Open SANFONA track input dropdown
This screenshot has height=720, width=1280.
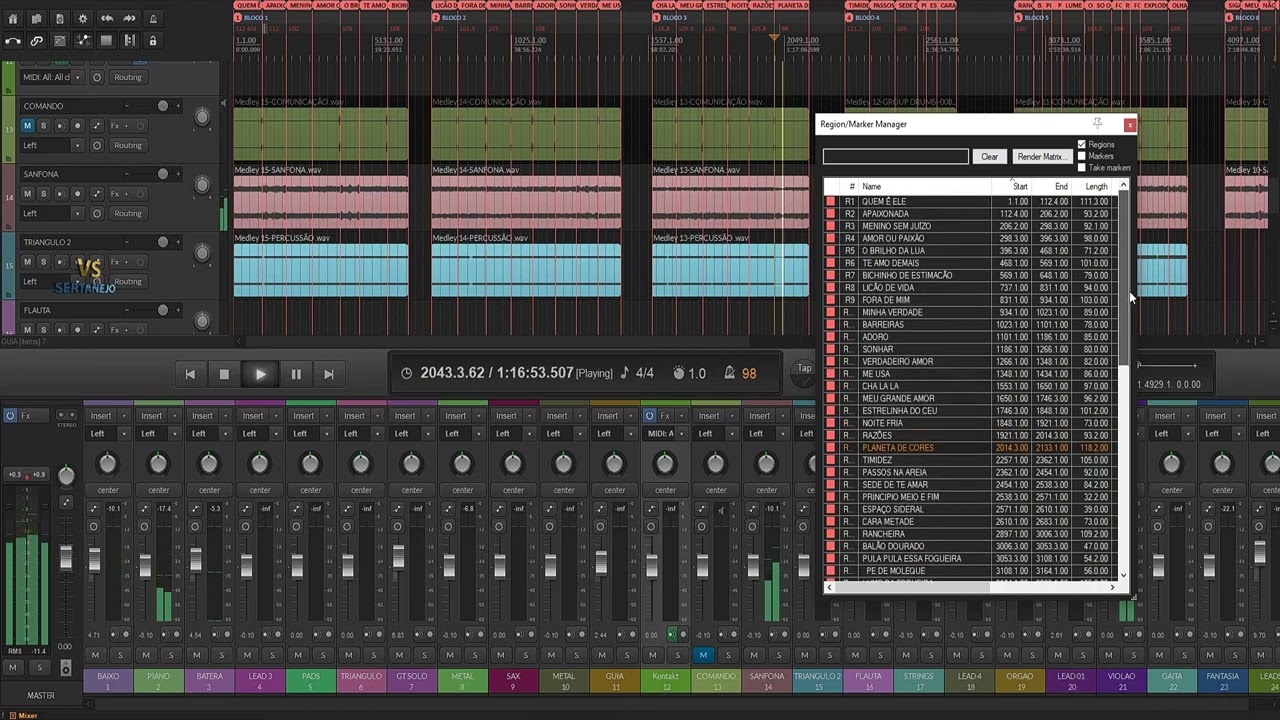coord(52,213)
